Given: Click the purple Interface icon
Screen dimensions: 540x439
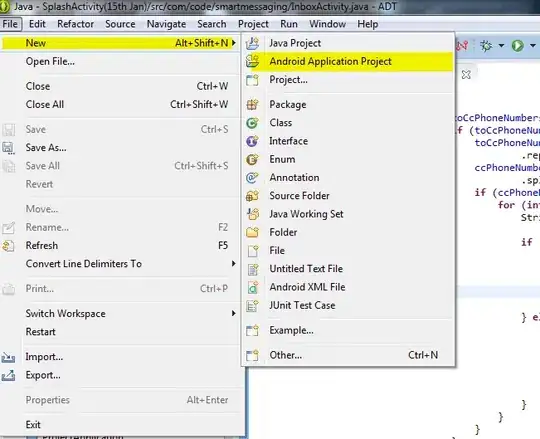Looking at the screenshot, I should coord(252,141).
